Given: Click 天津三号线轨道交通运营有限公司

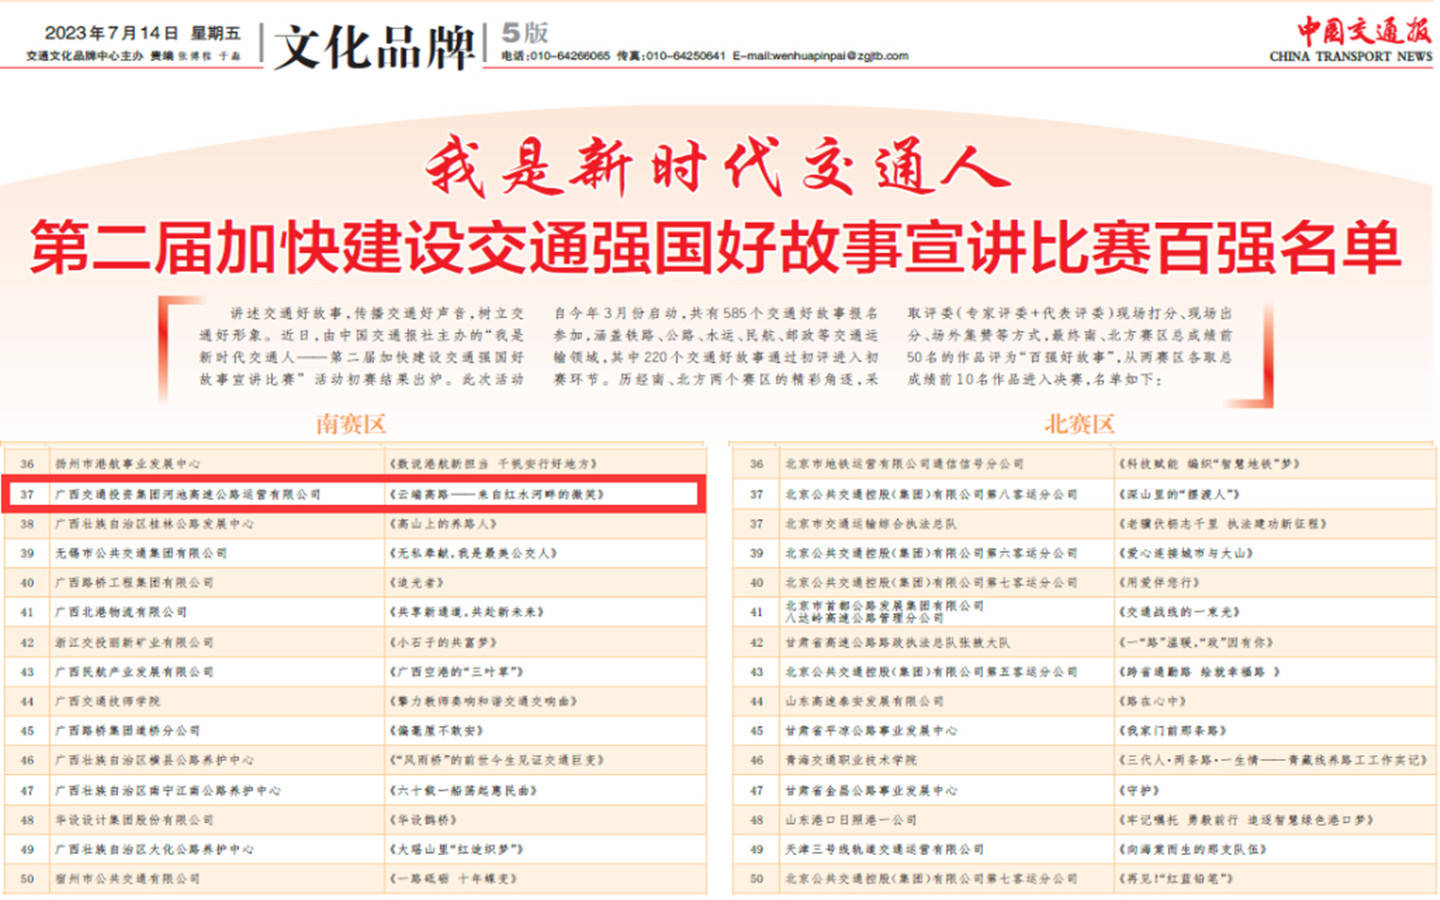Looking at the screenshot, I should click(884, 849).
